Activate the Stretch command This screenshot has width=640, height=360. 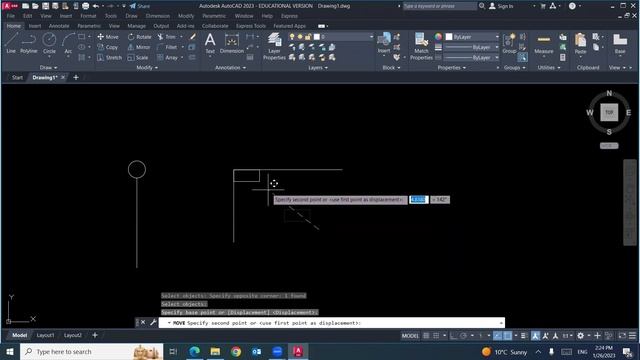[109, 58]
